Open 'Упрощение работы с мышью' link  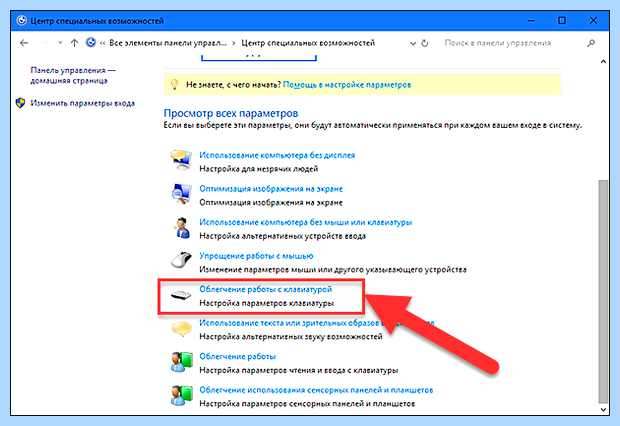tap(256, 256)
